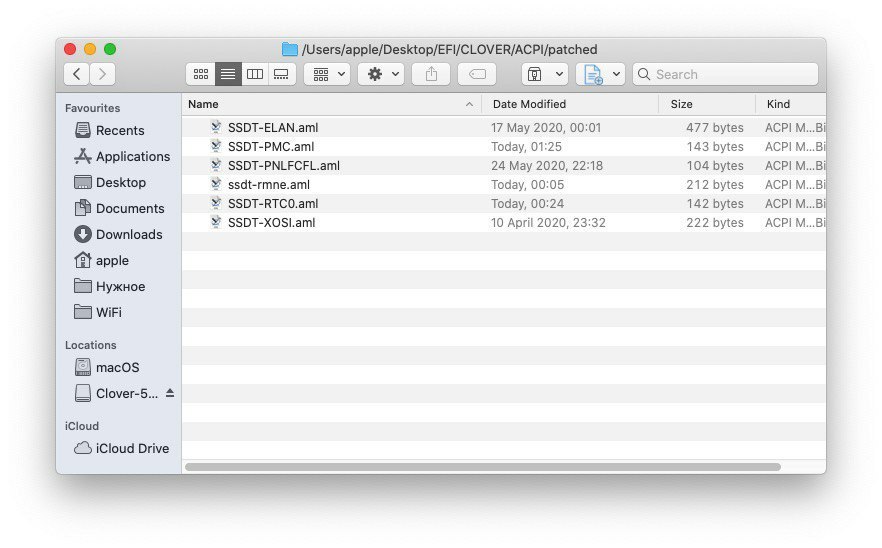Viewport: 882px width, 548px height.
Task: Eject the Clover-5... volume
Action: 170,393
